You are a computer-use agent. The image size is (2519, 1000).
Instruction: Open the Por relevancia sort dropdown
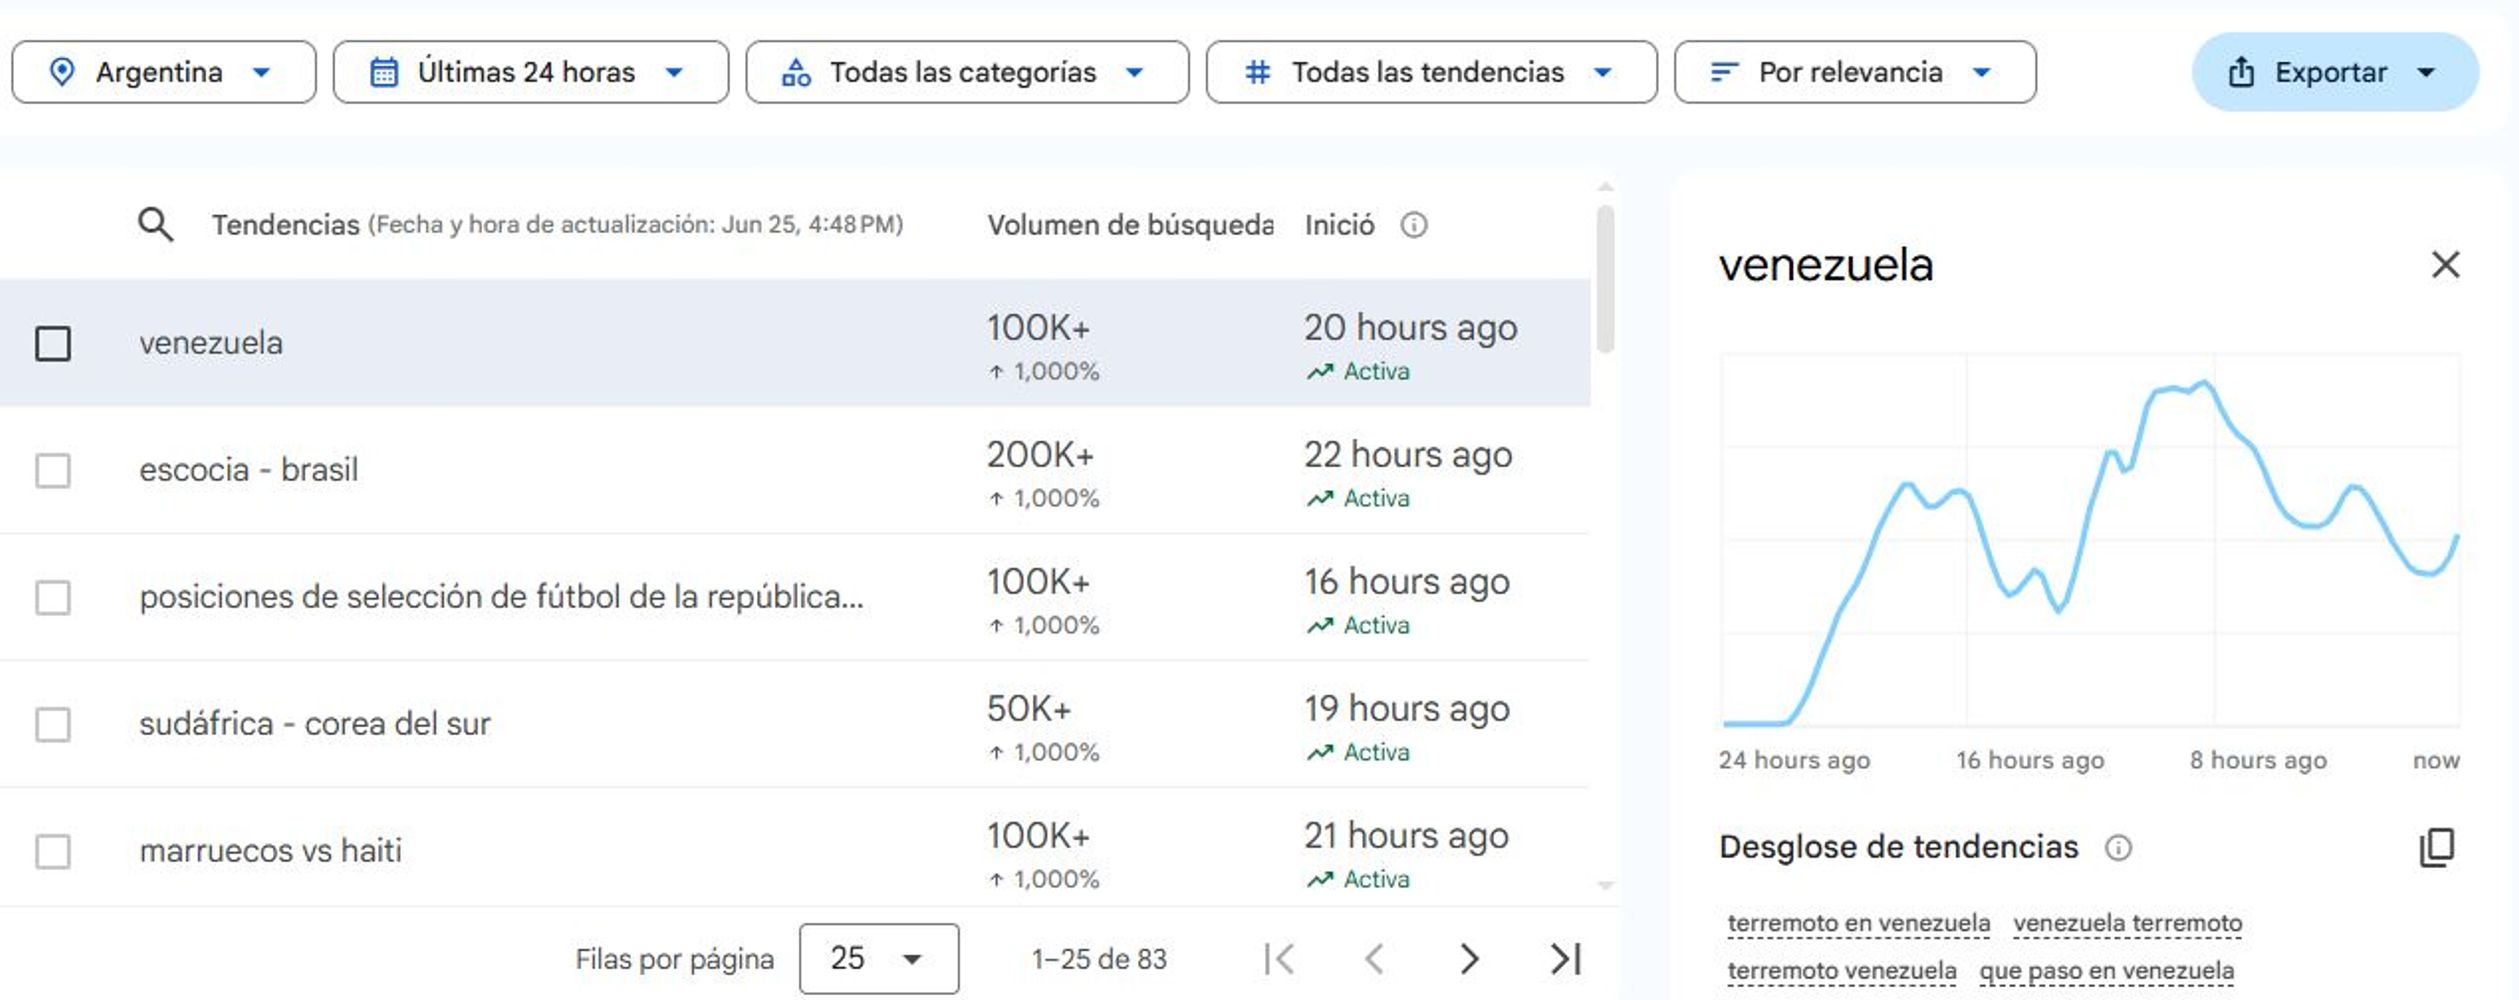[1855, 72]
